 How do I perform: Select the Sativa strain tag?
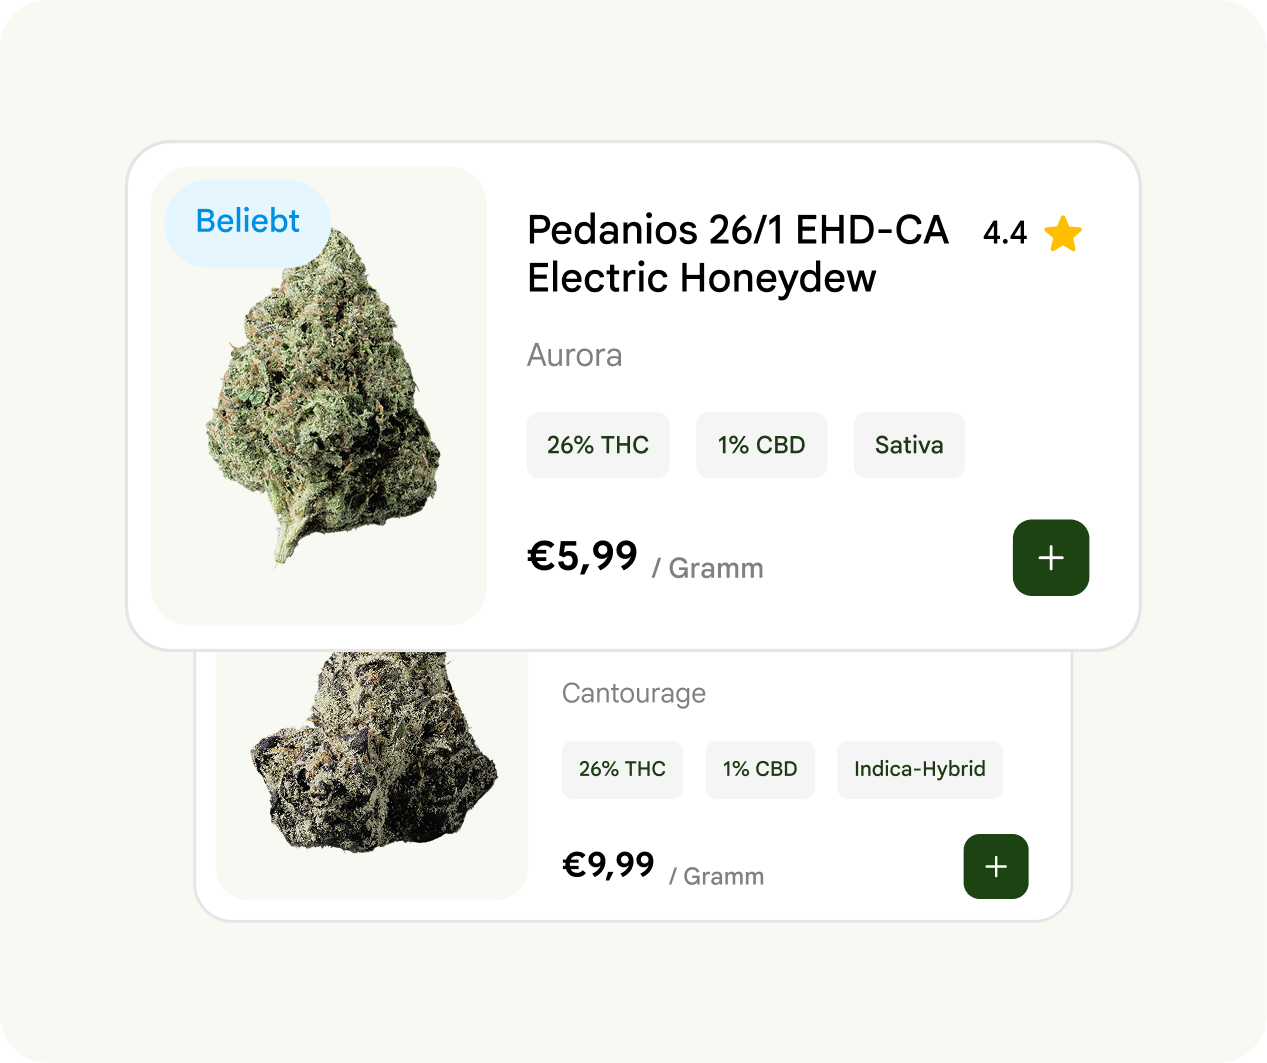[x=908, y=445]
